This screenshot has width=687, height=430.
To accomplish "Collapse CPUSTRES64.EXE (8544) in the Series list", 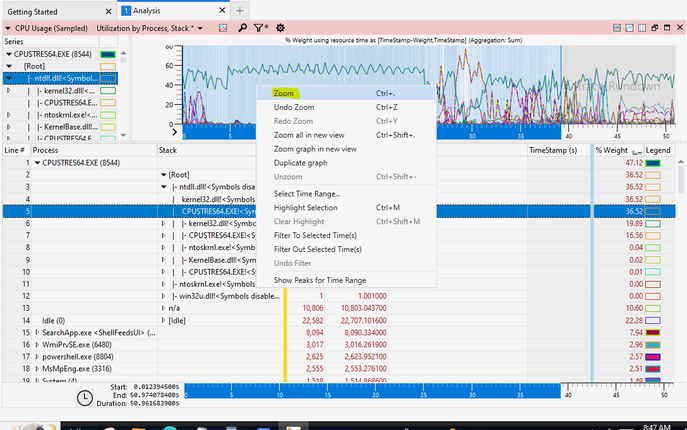I will click(9, 54).
